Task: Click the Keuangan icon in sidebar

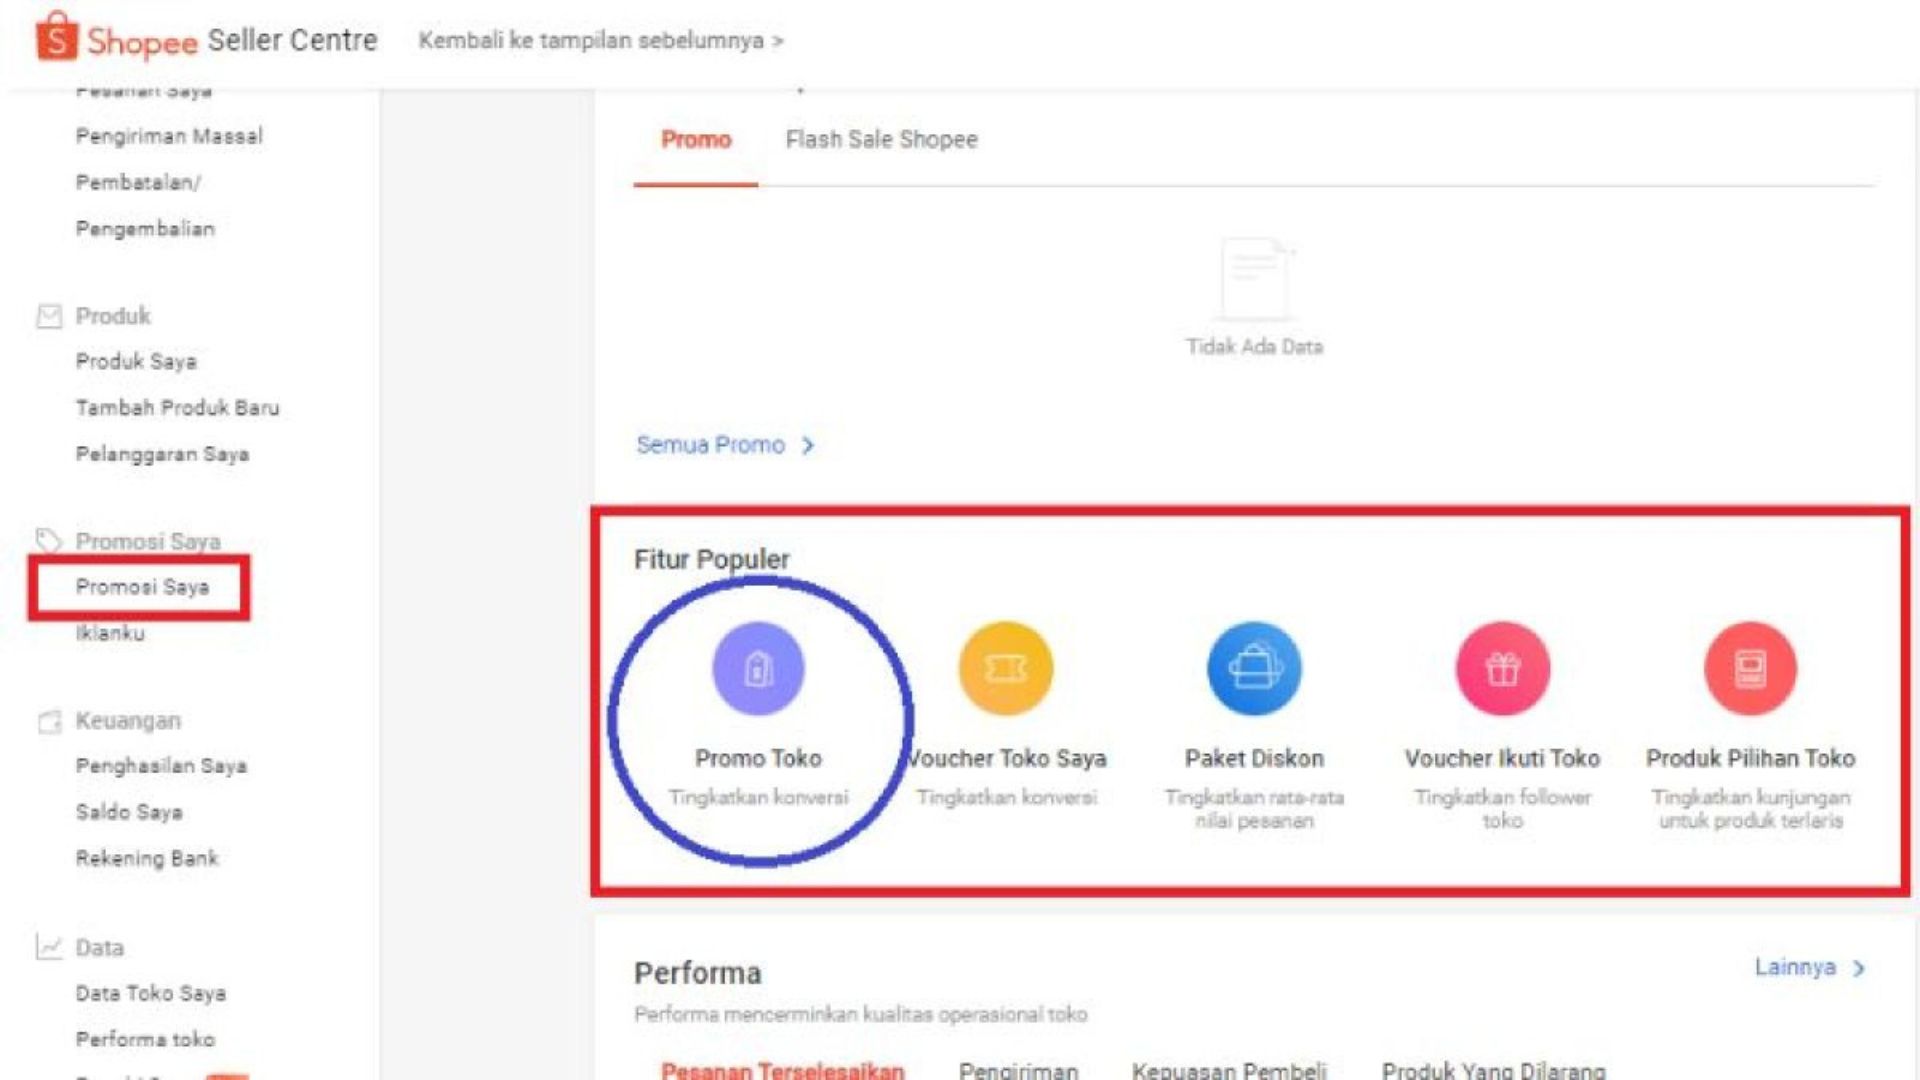Action: pos(51,719)
